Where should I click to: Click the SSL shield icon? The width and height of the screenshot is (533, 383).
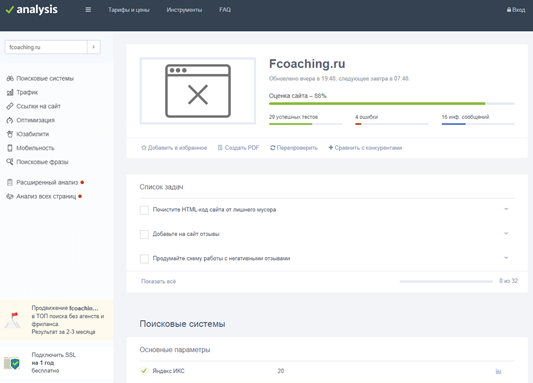[12, 363]
